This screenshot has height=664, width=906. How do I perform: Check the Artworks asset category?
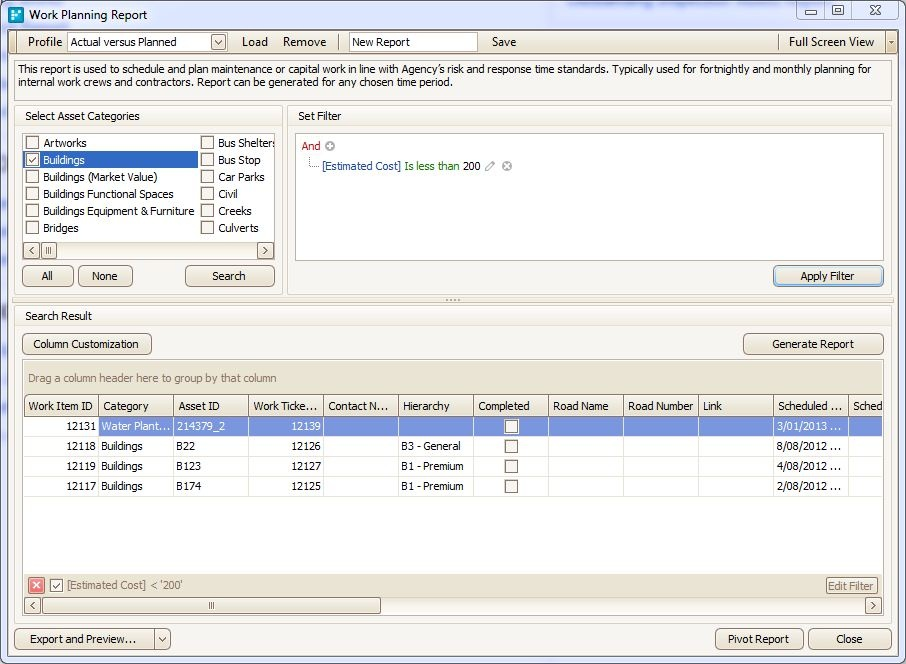pos(33,143)
